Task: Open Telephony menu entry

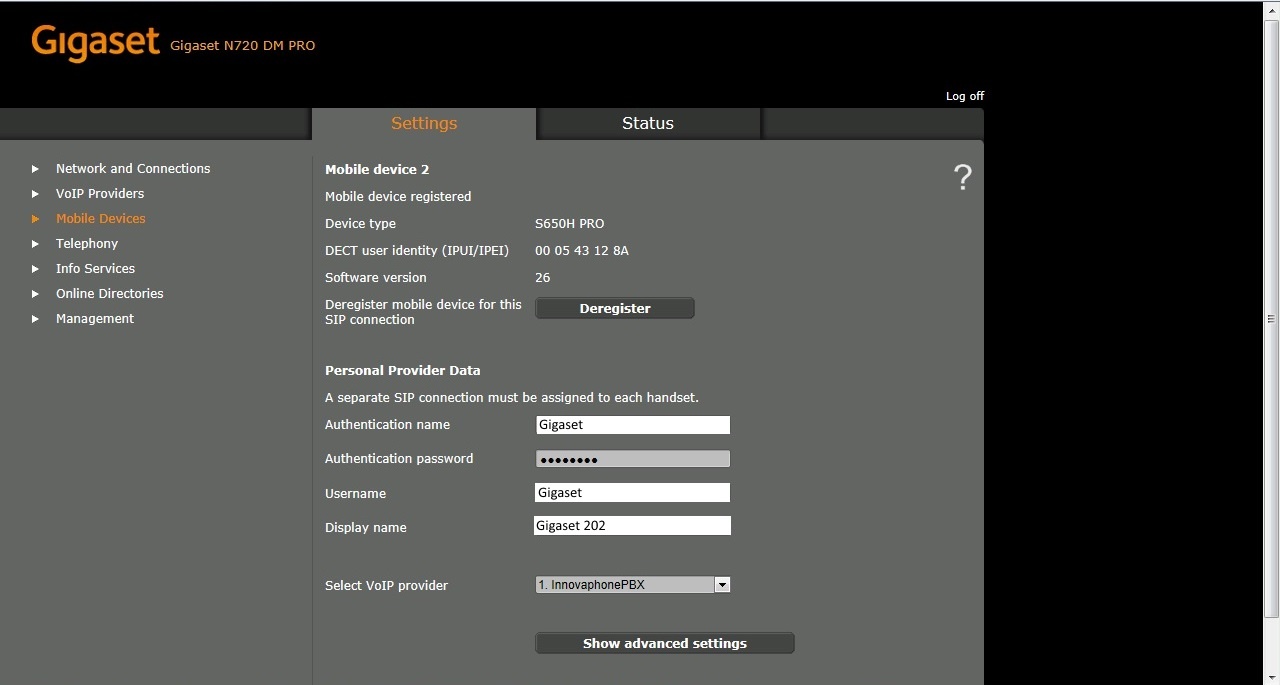Action: point(87,244)
